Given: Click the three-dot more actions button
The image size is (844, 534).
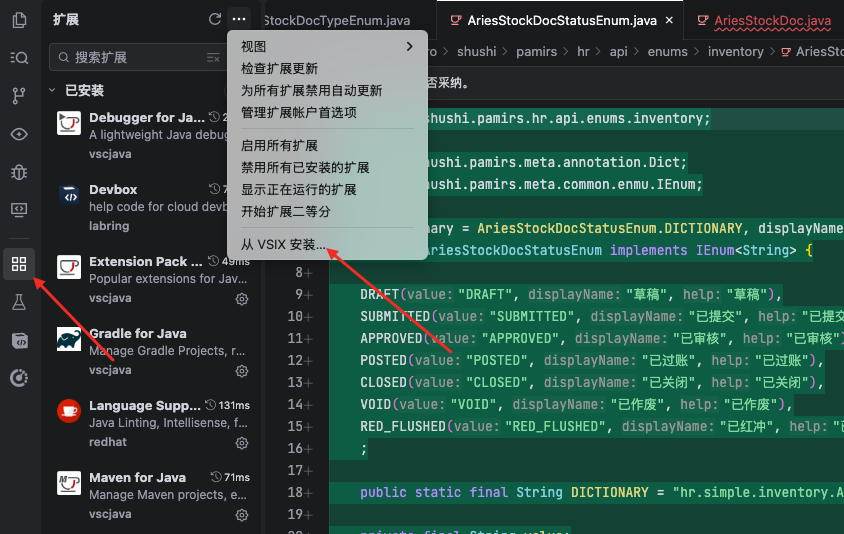Looking at the screenshot, I should 238,19.
